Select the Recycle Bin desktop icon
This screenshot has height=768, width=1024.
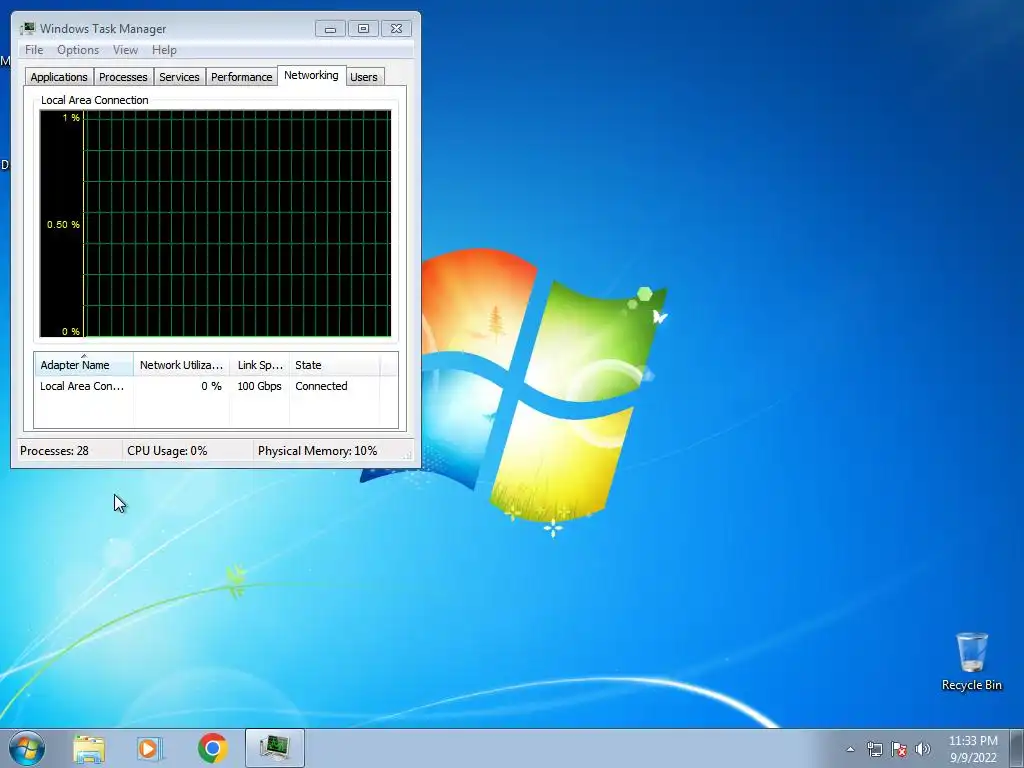pos(972,662)
